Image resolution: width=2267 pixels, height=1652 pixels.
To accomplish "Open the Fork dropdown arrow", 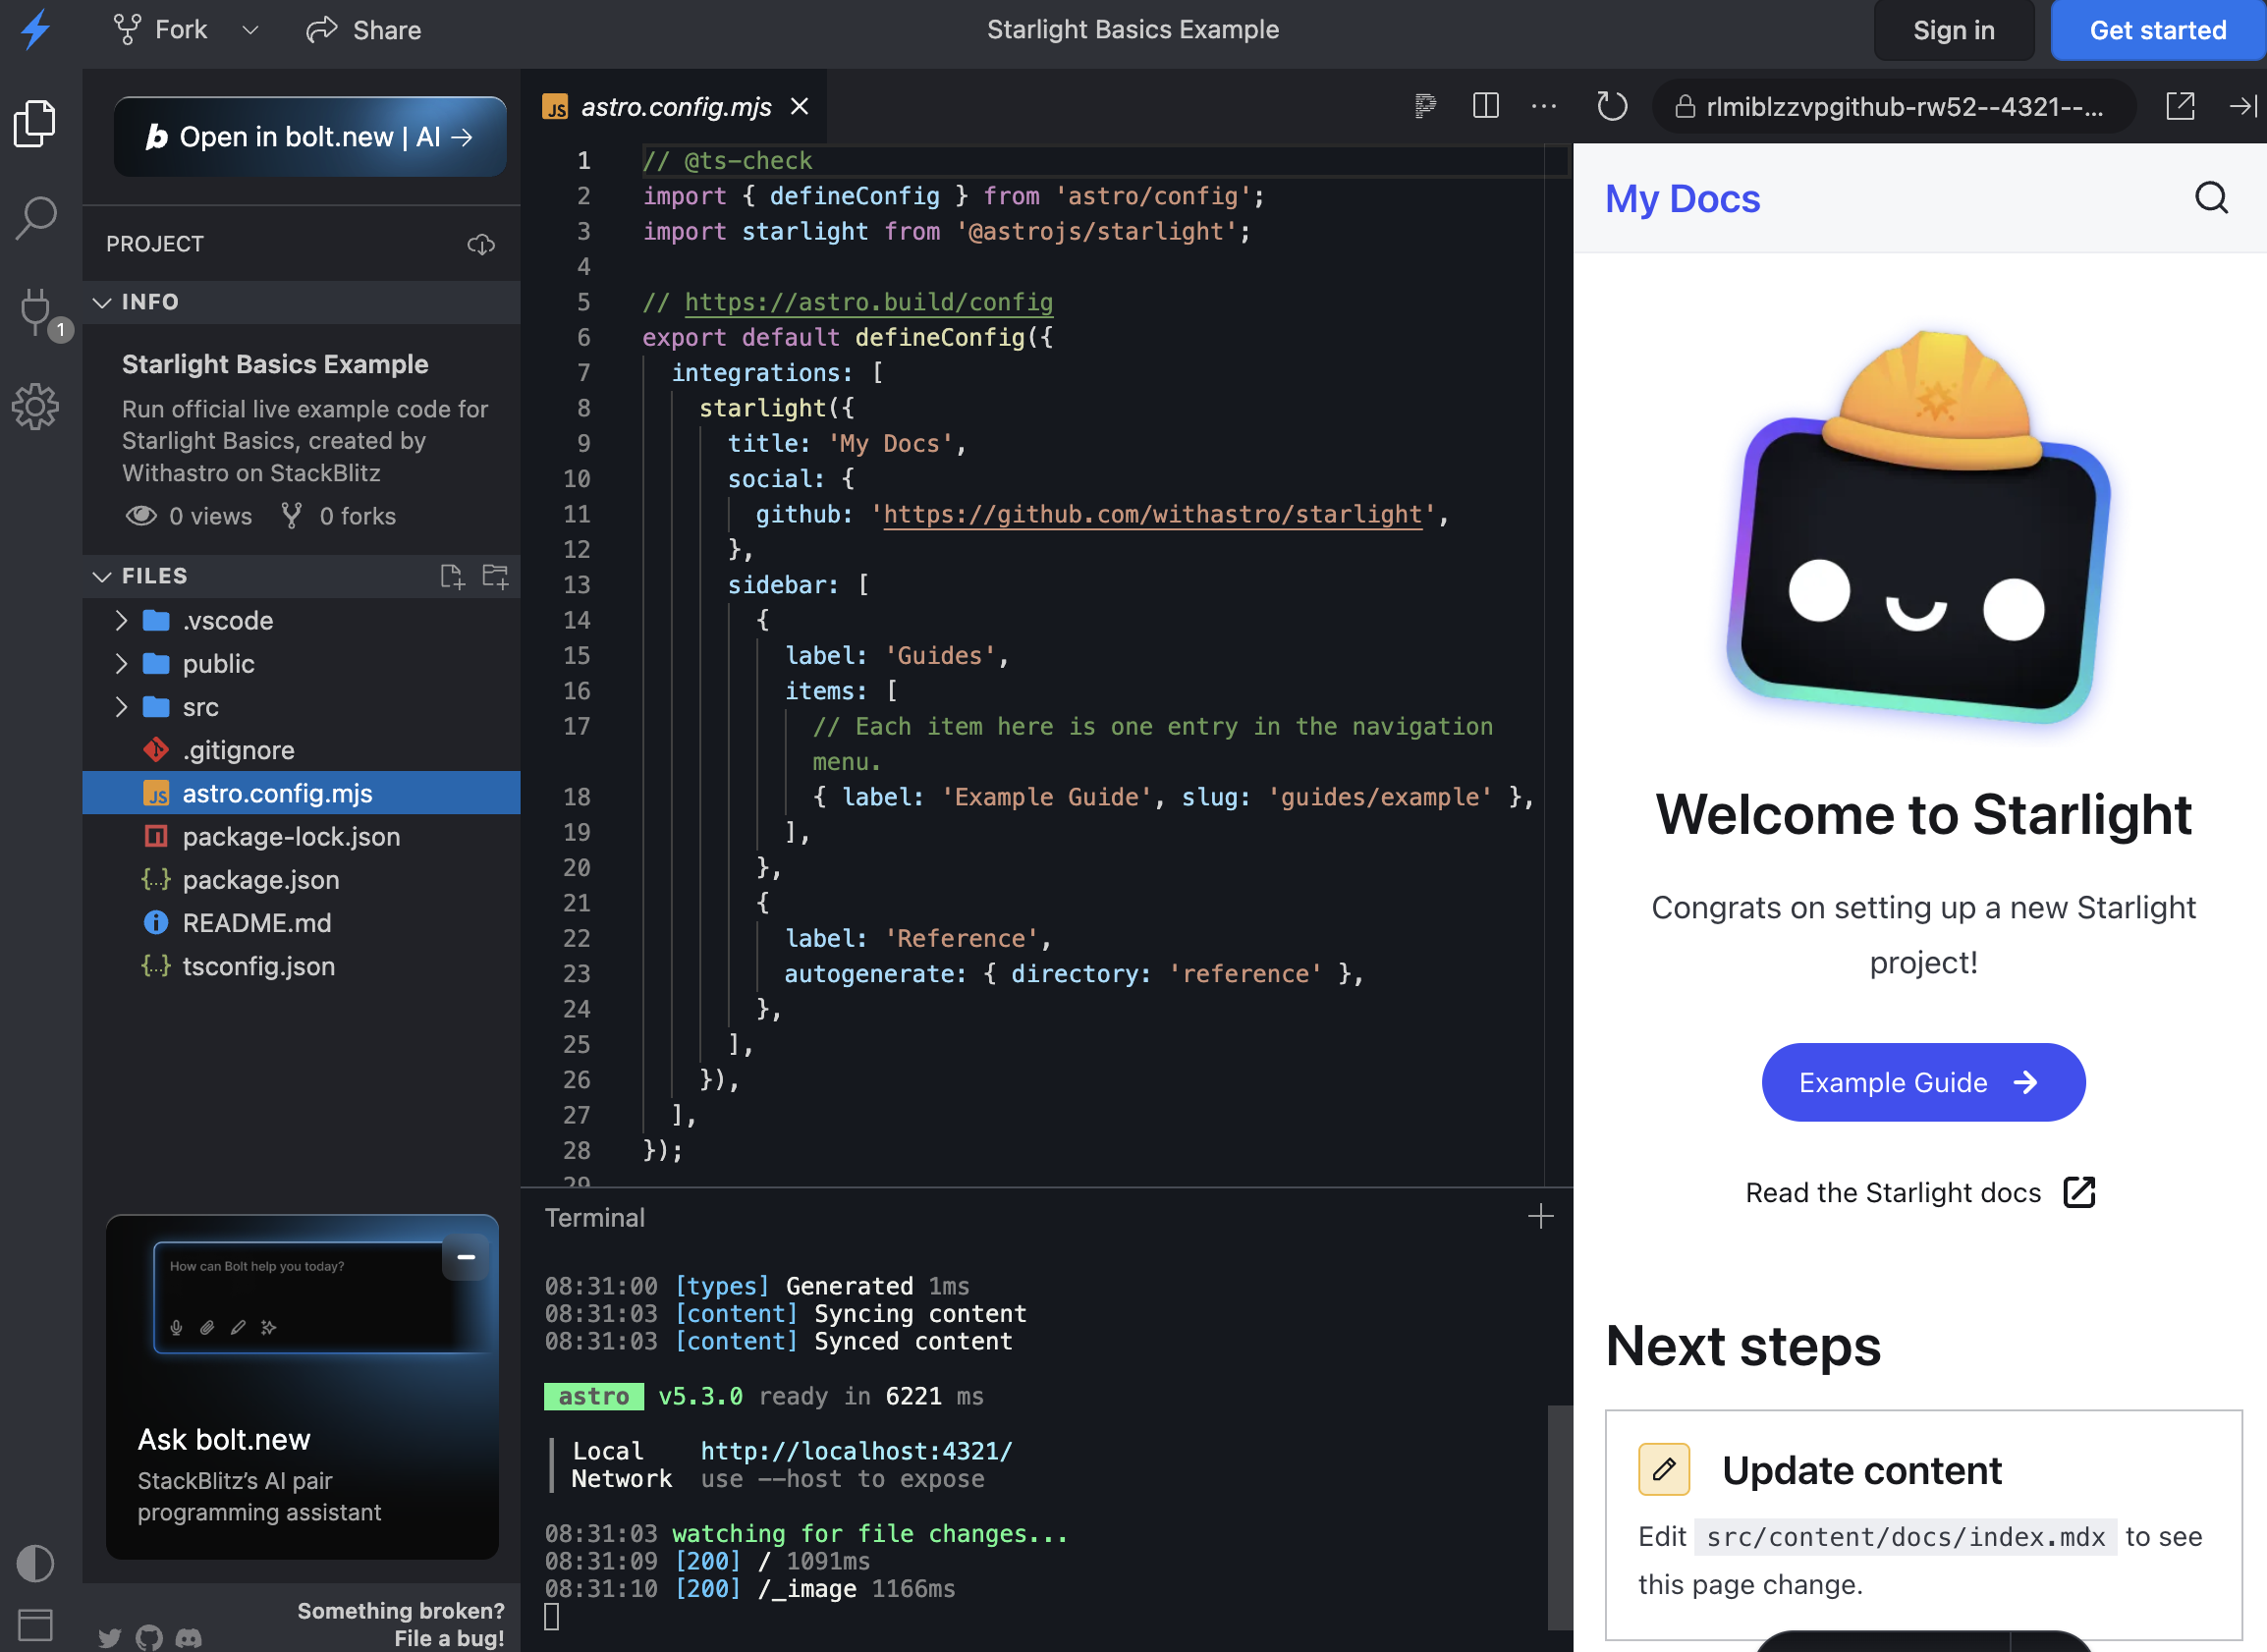I will tap(250, 30).
